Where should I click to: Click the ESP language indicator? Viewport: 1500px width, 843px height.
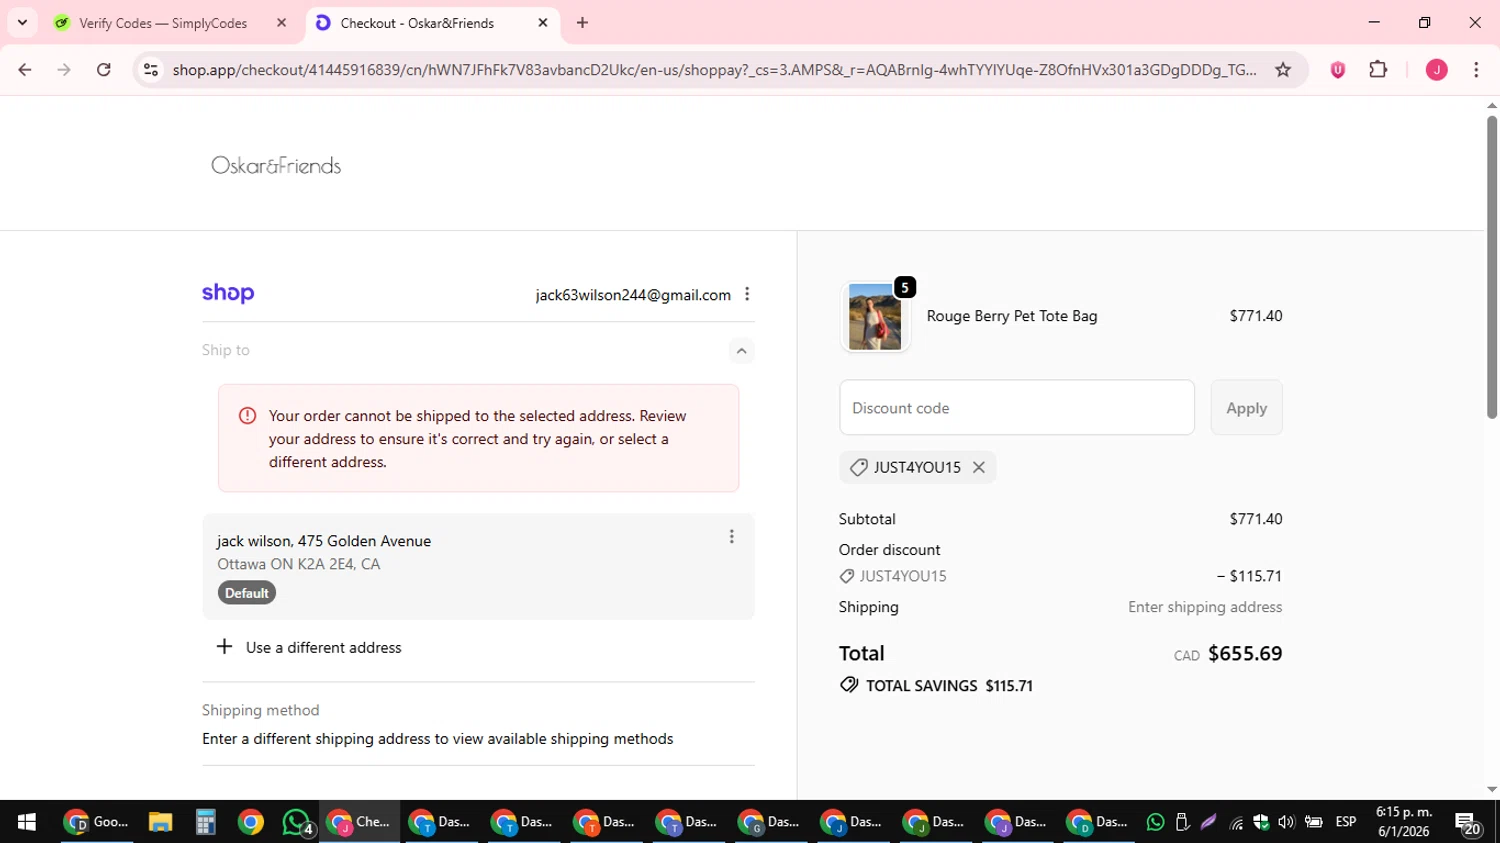tap(1346, 822)
